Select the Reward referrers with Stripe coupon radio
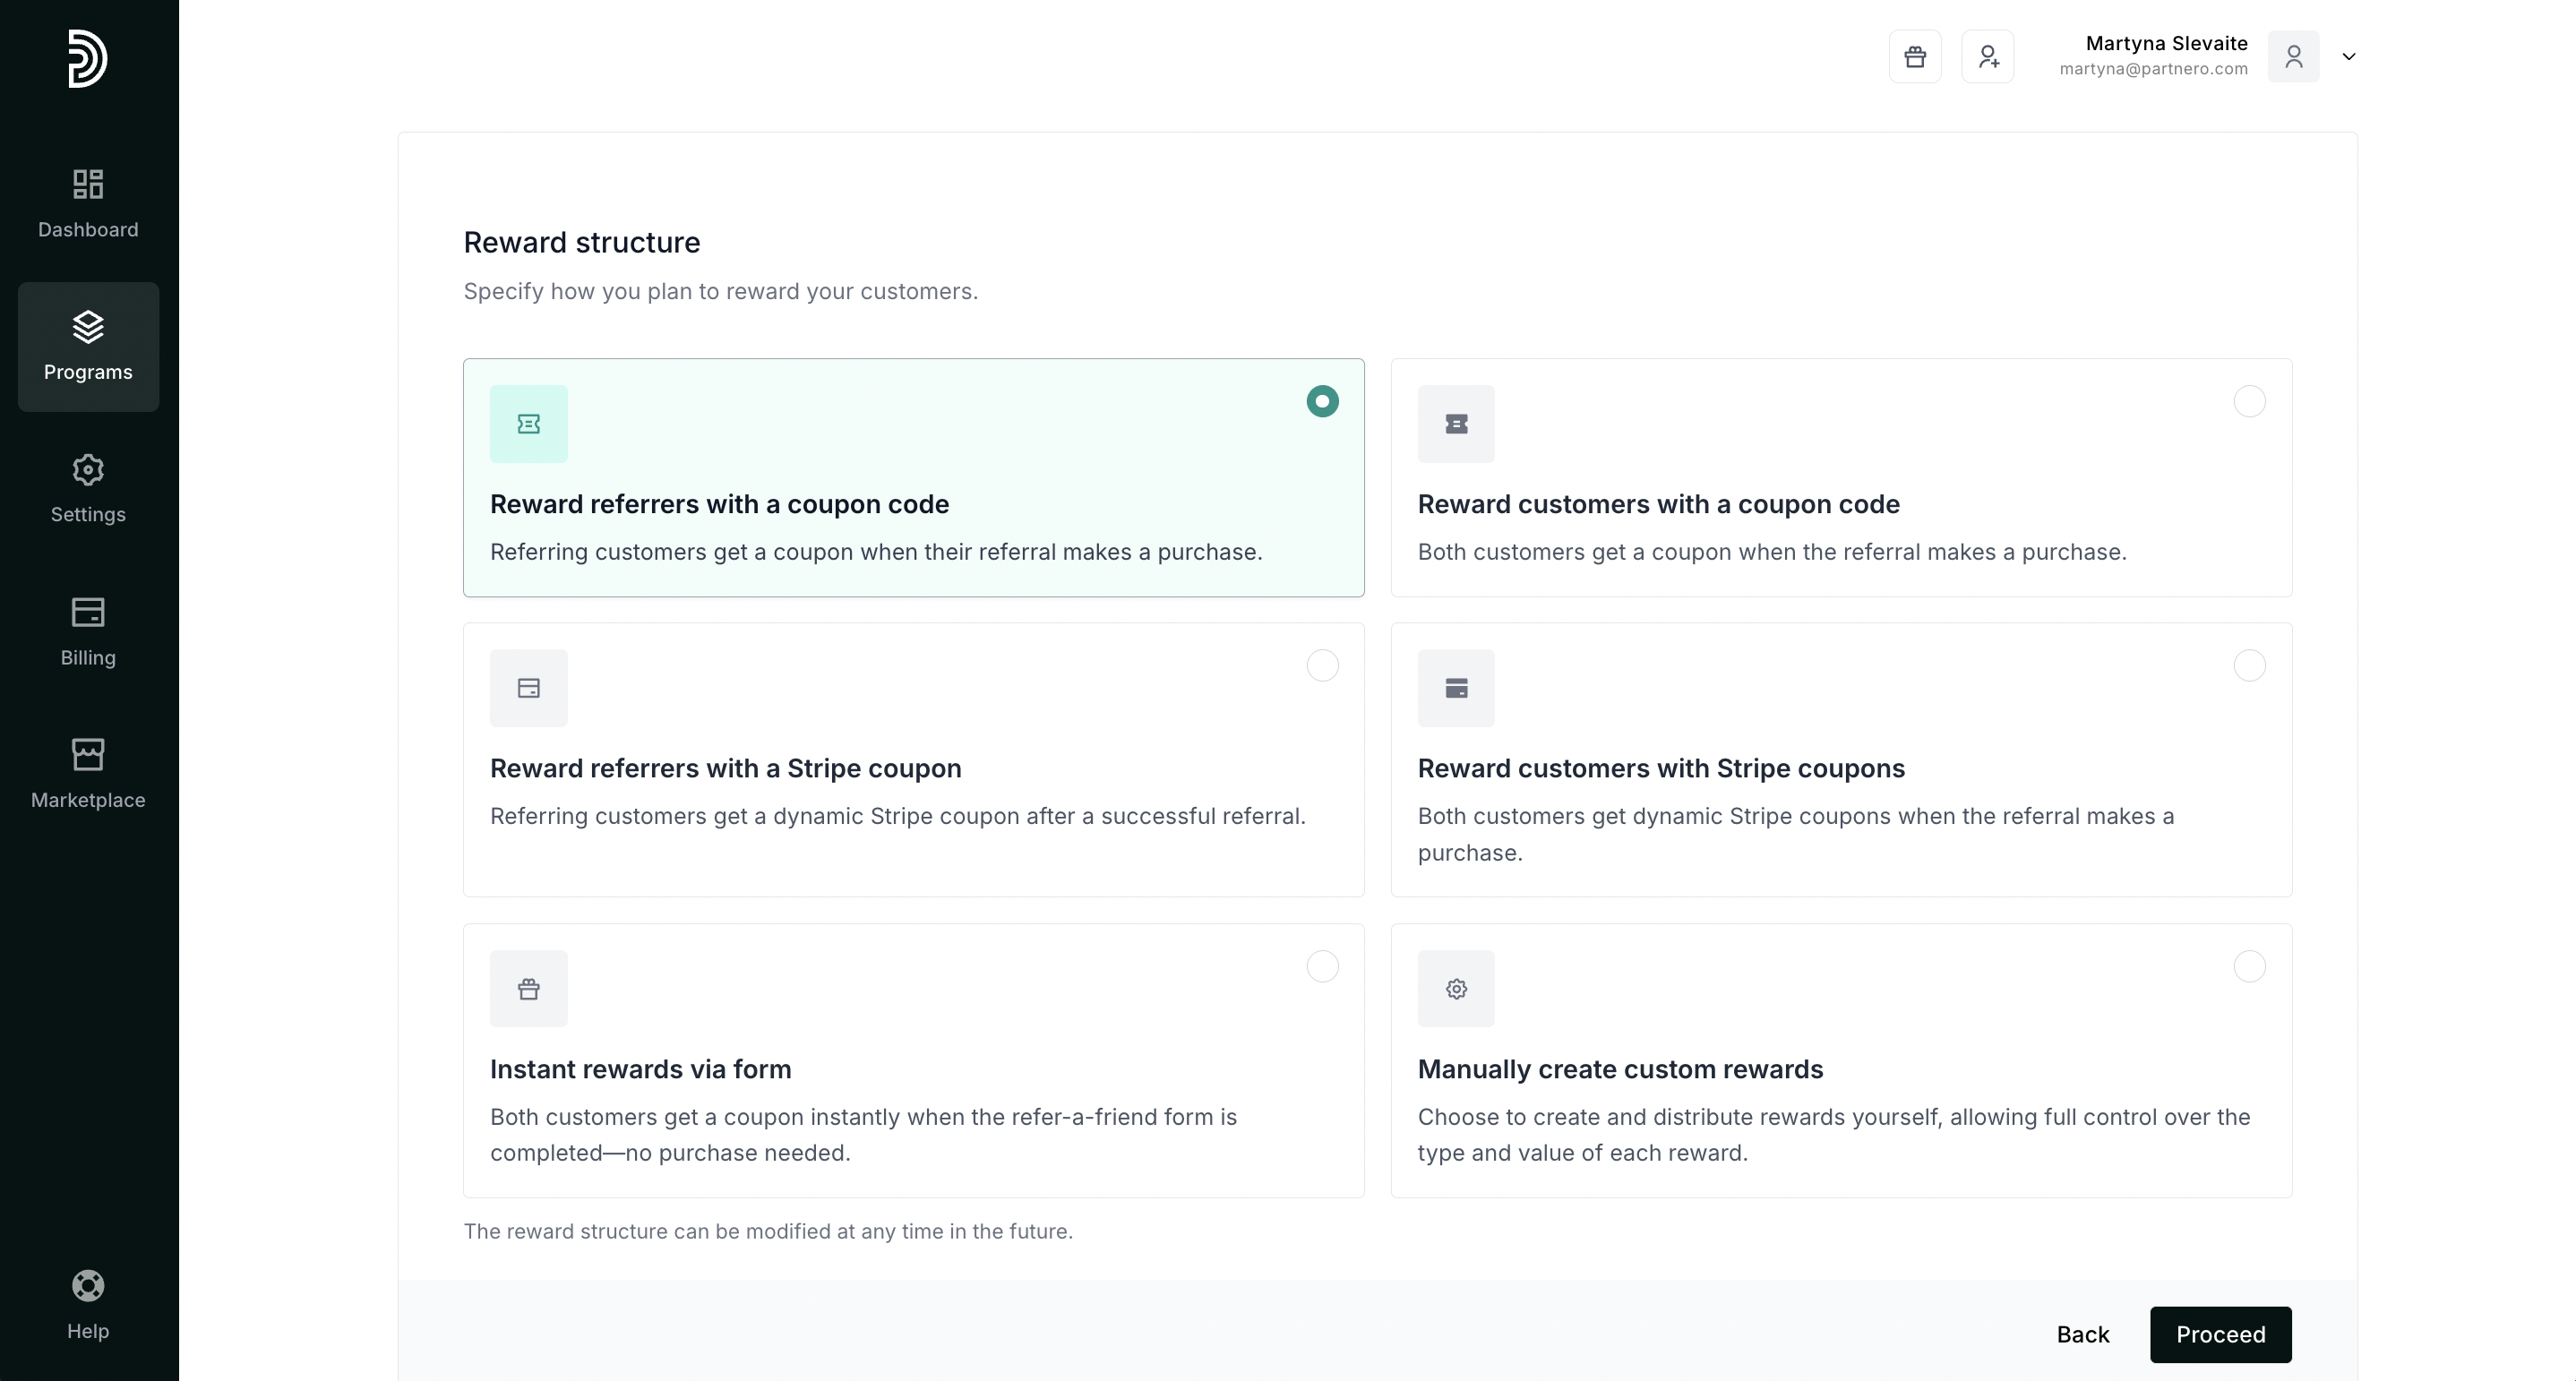The image size is (2576, 1381). 1321,666
